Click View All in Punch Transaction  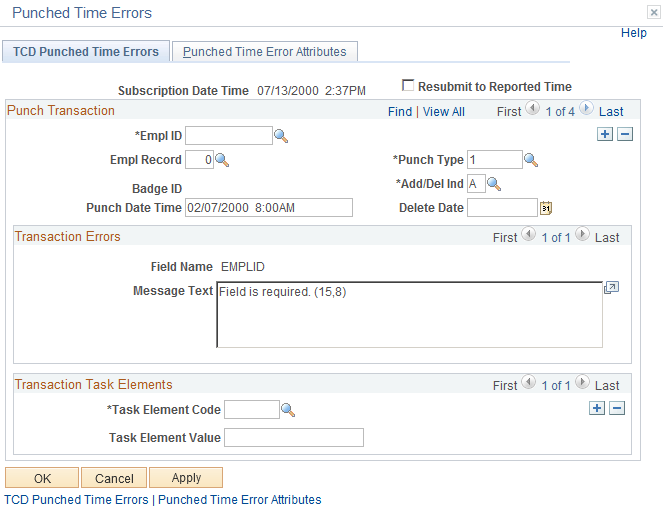[x=444, y=112]
